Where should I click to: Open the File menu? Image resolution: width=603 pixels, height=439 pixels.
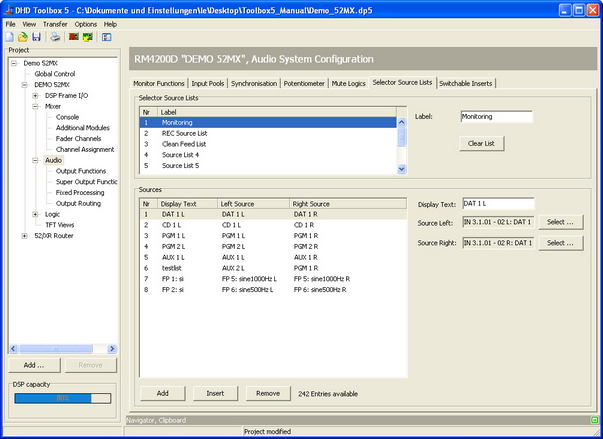point(10,24)
